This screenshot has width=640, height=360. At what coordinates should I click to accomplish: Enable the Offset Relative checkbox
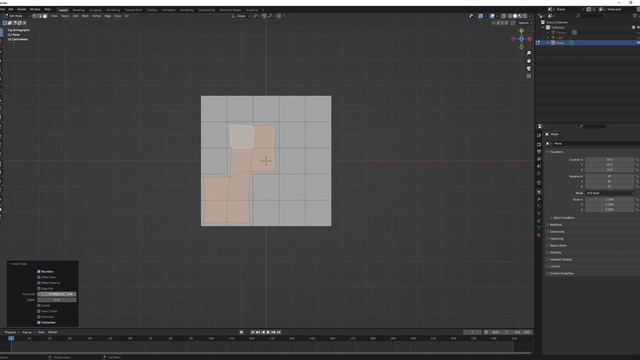tap(39, 283)
